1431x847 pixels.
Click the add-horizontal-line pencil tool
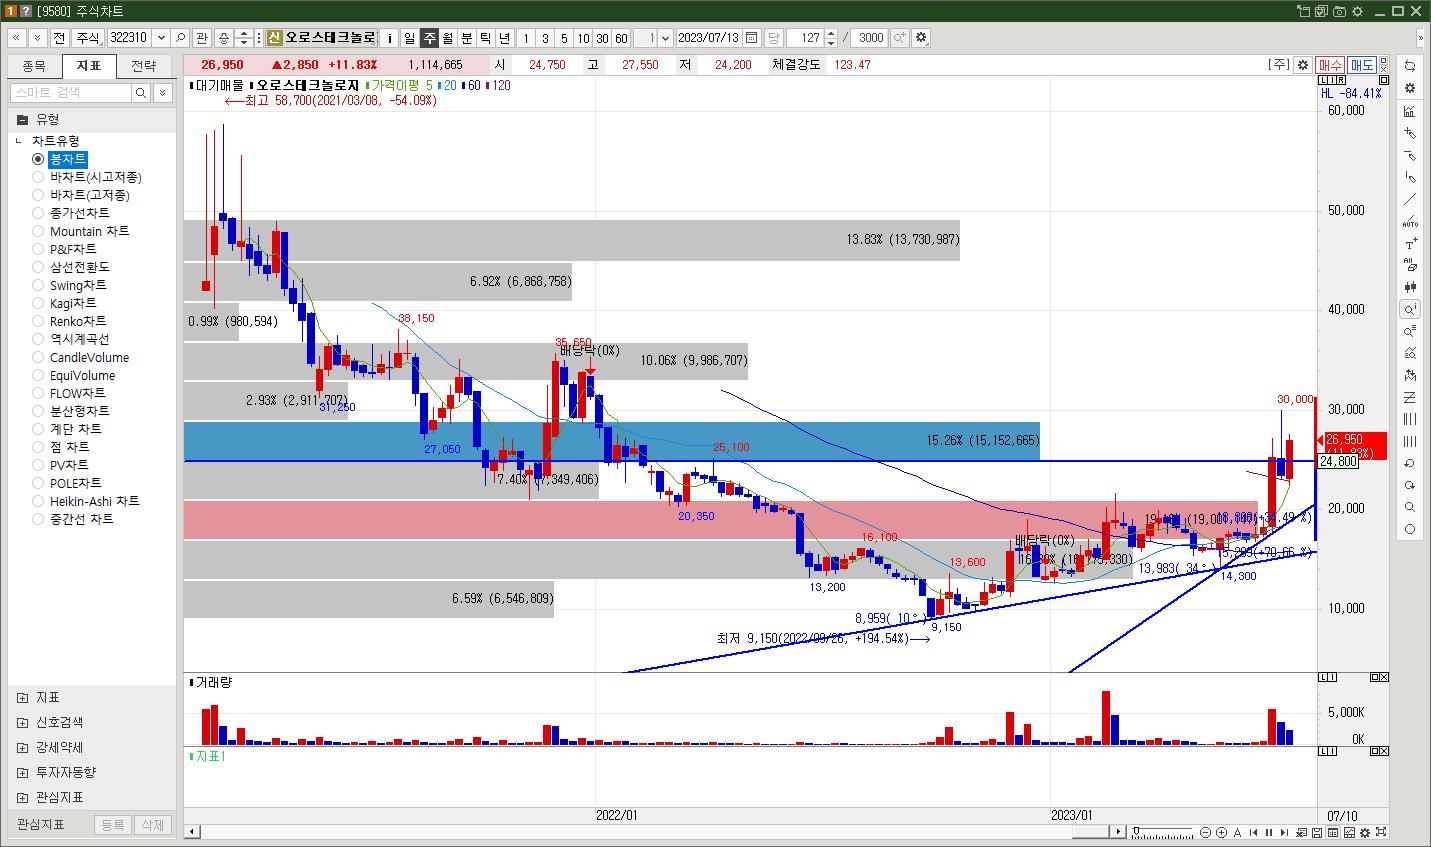coord(1410,155)
